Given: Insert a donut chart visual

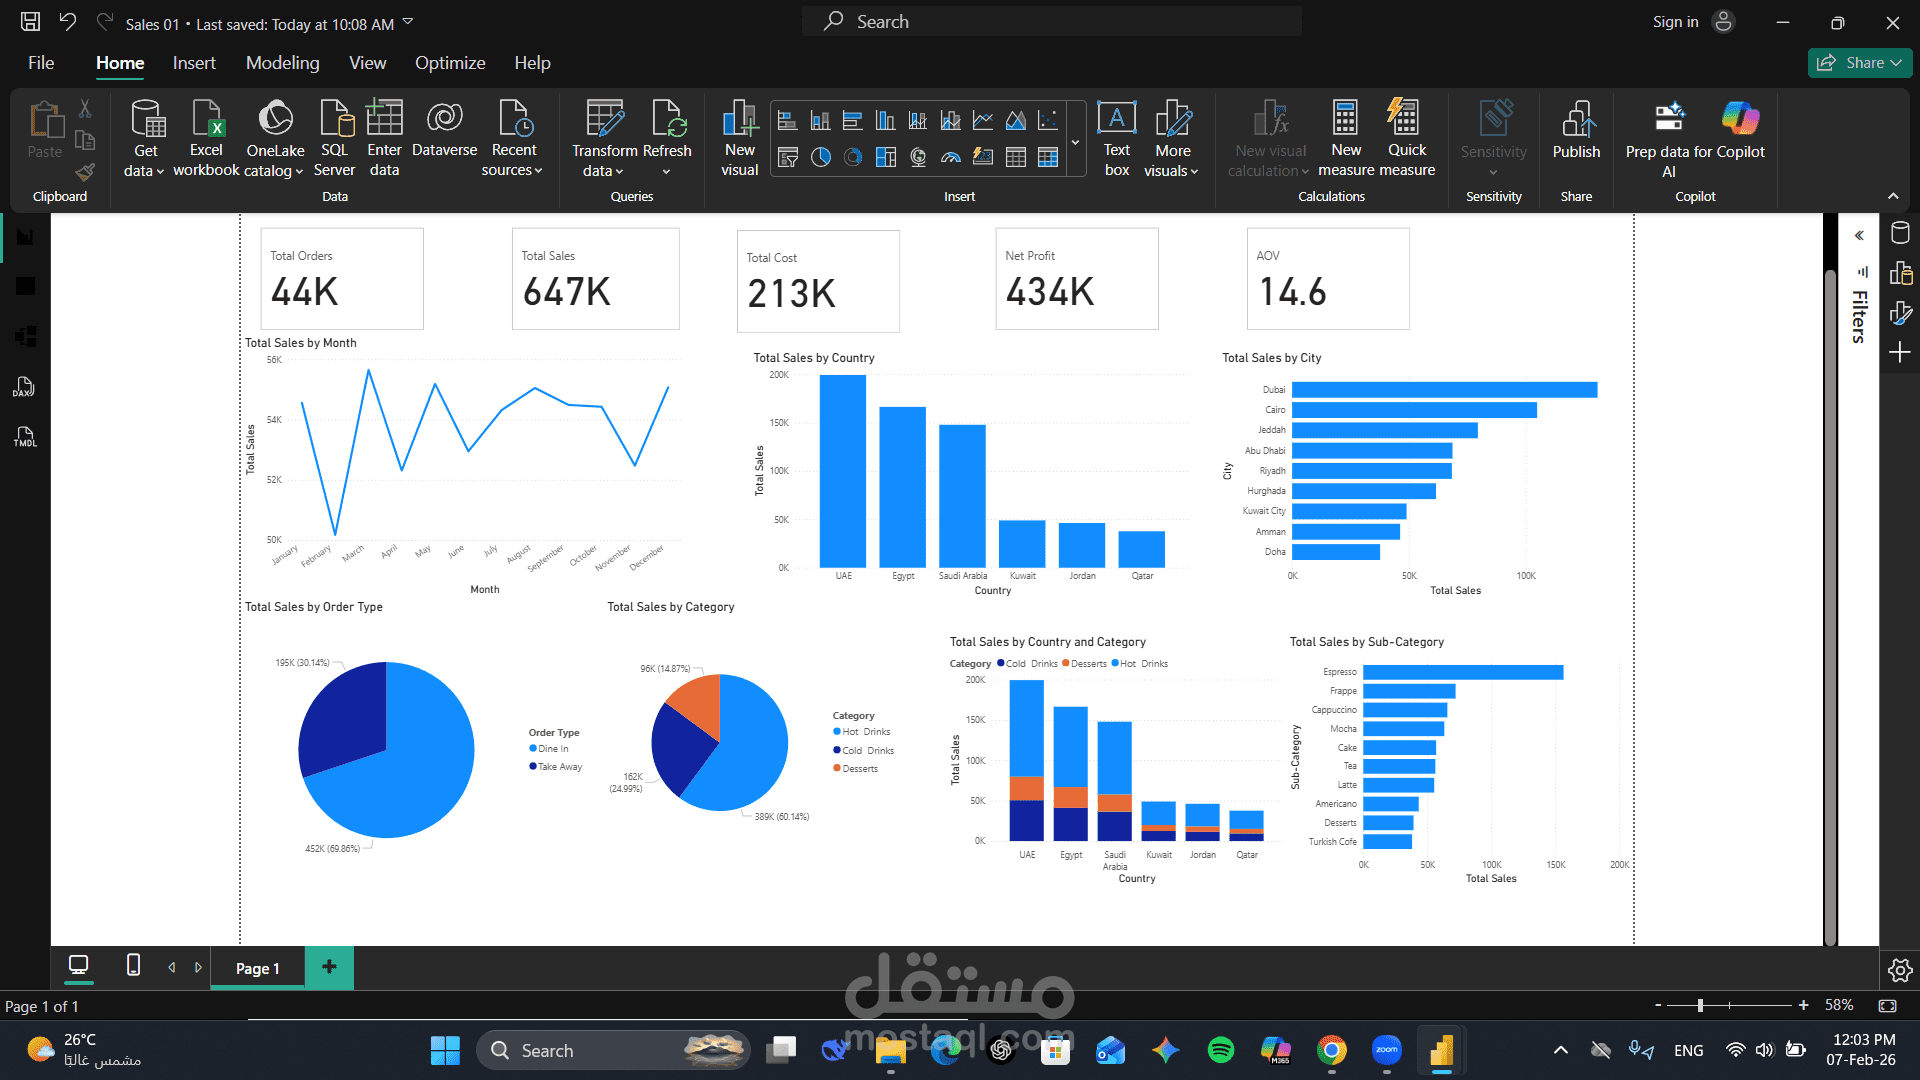Looking at the screenshot, I should (x=853, y=157).
